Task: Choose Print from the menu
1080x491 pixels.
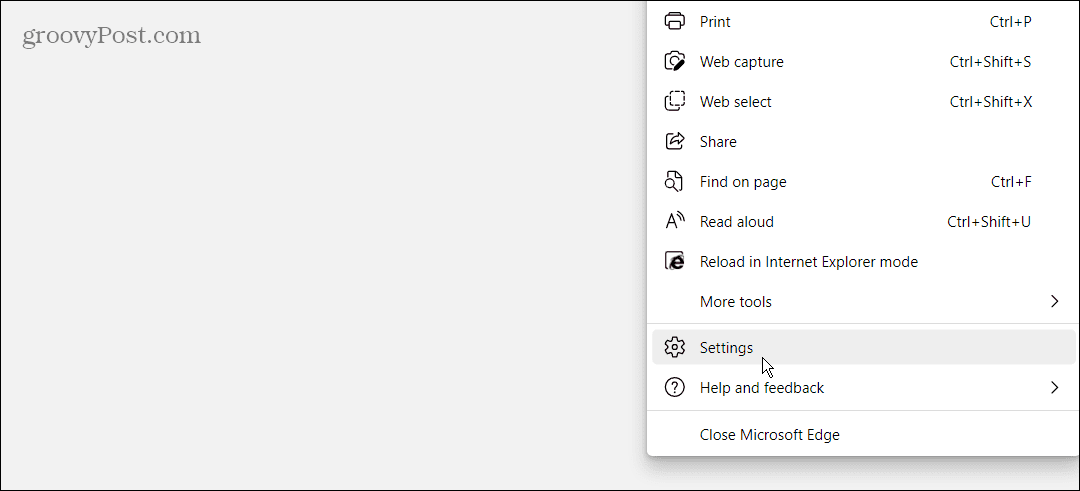Action: click(x=863, y=21)
